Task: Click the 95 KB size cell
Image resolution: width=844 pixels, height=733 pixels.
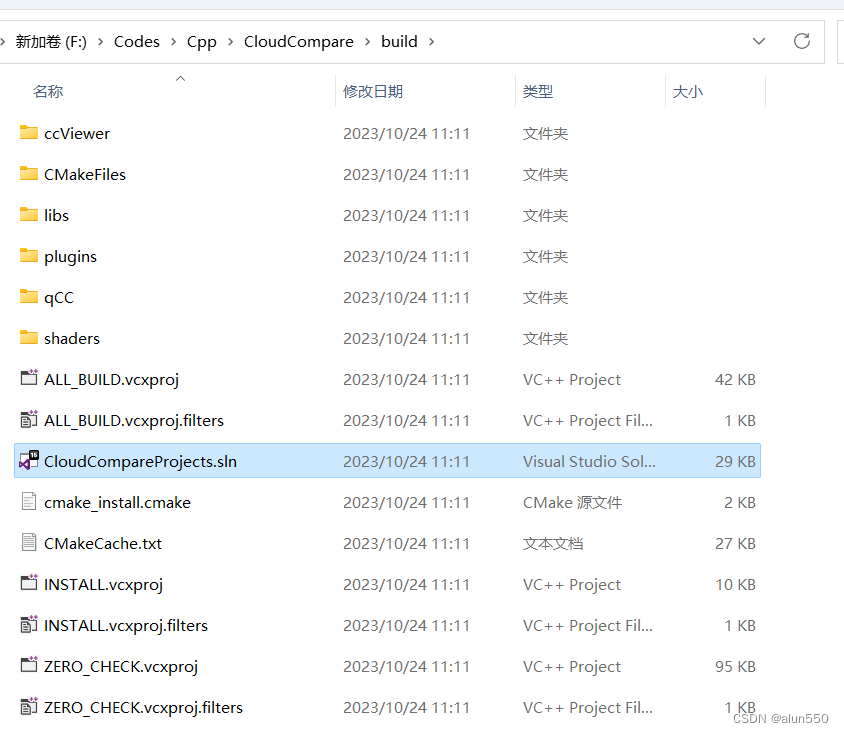Action: [x=735, y=666]
